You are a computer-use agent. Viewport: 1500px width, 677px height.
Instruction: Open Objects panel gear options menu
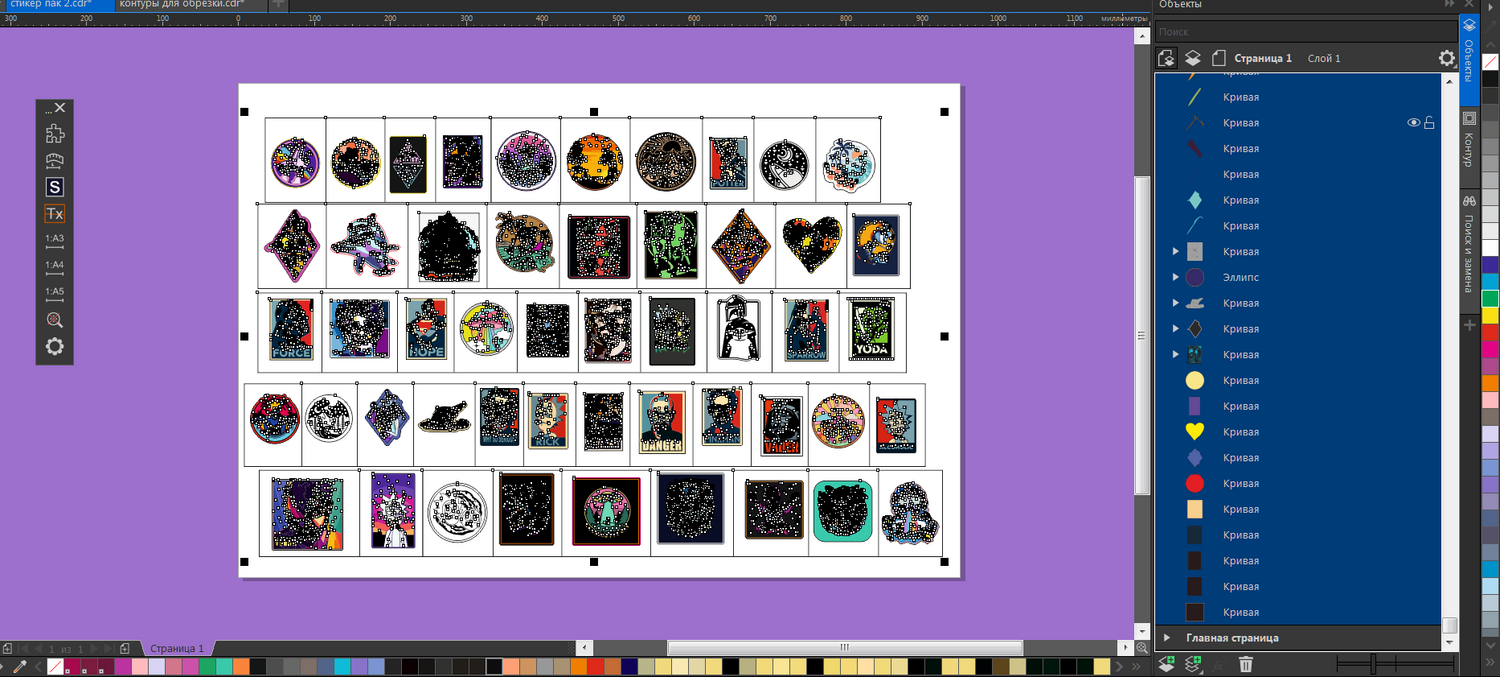[1447, 58]
